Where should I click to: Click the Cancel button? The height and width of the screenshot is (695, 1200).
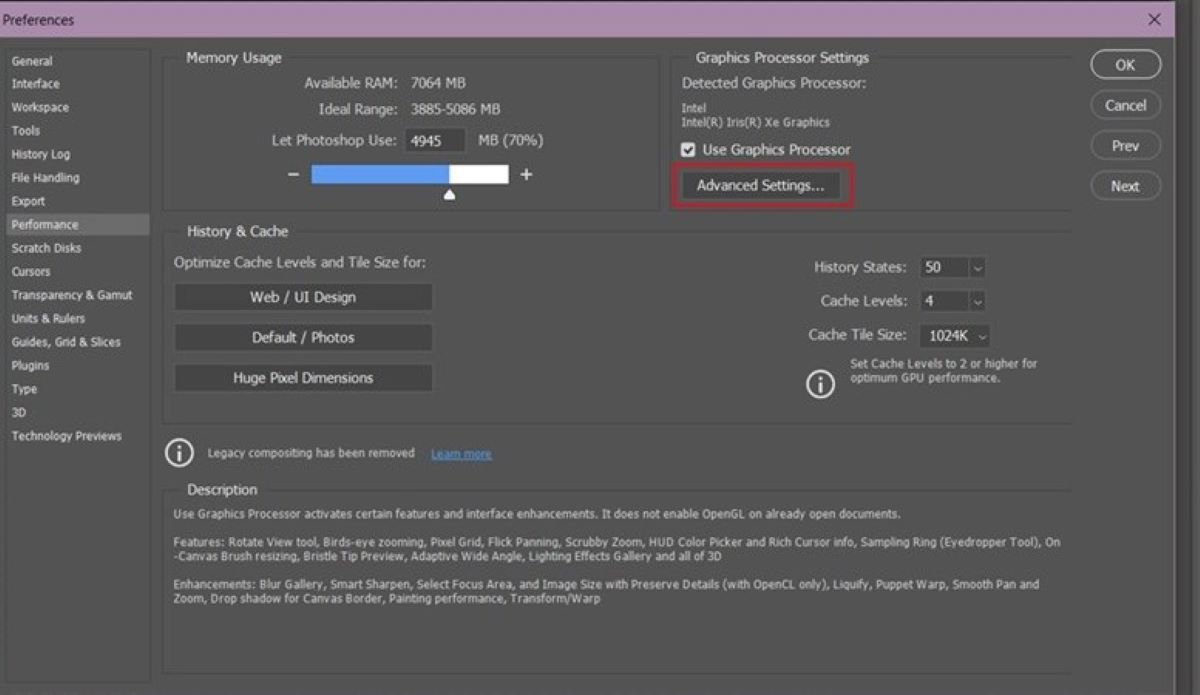tap(1125, 105)
